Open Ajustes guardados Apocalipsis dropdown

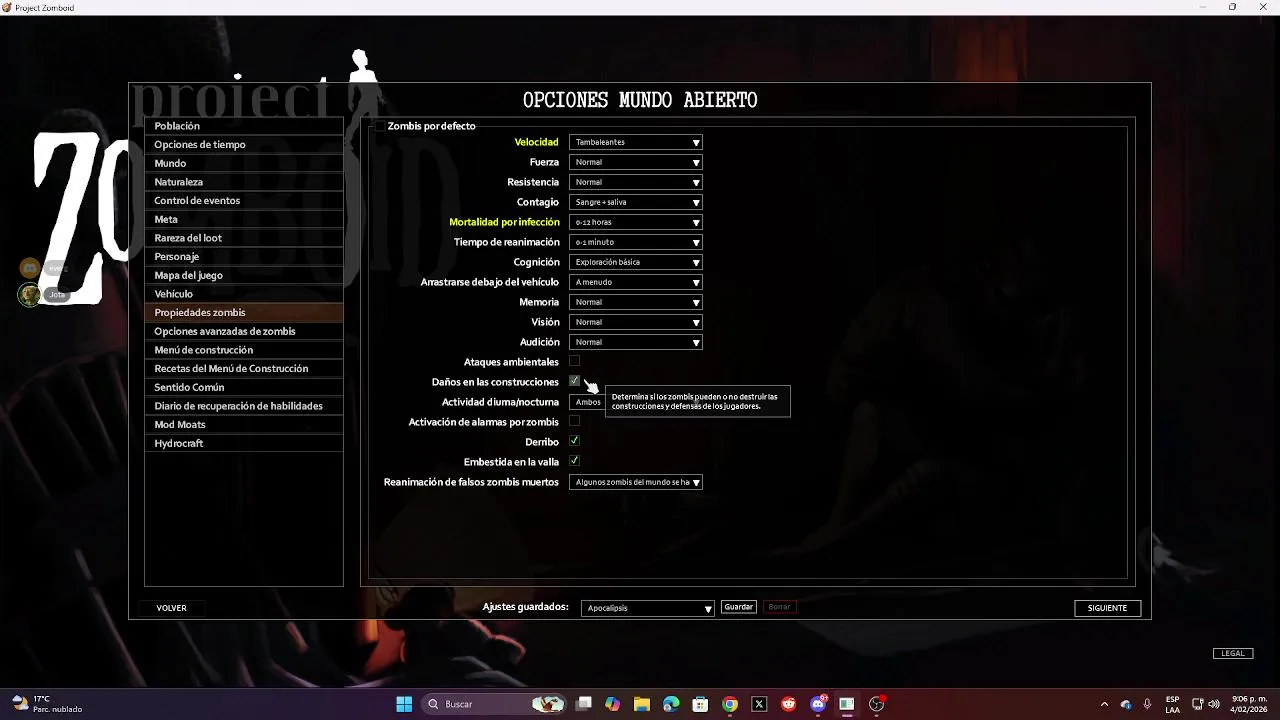(x=648, y=608)
